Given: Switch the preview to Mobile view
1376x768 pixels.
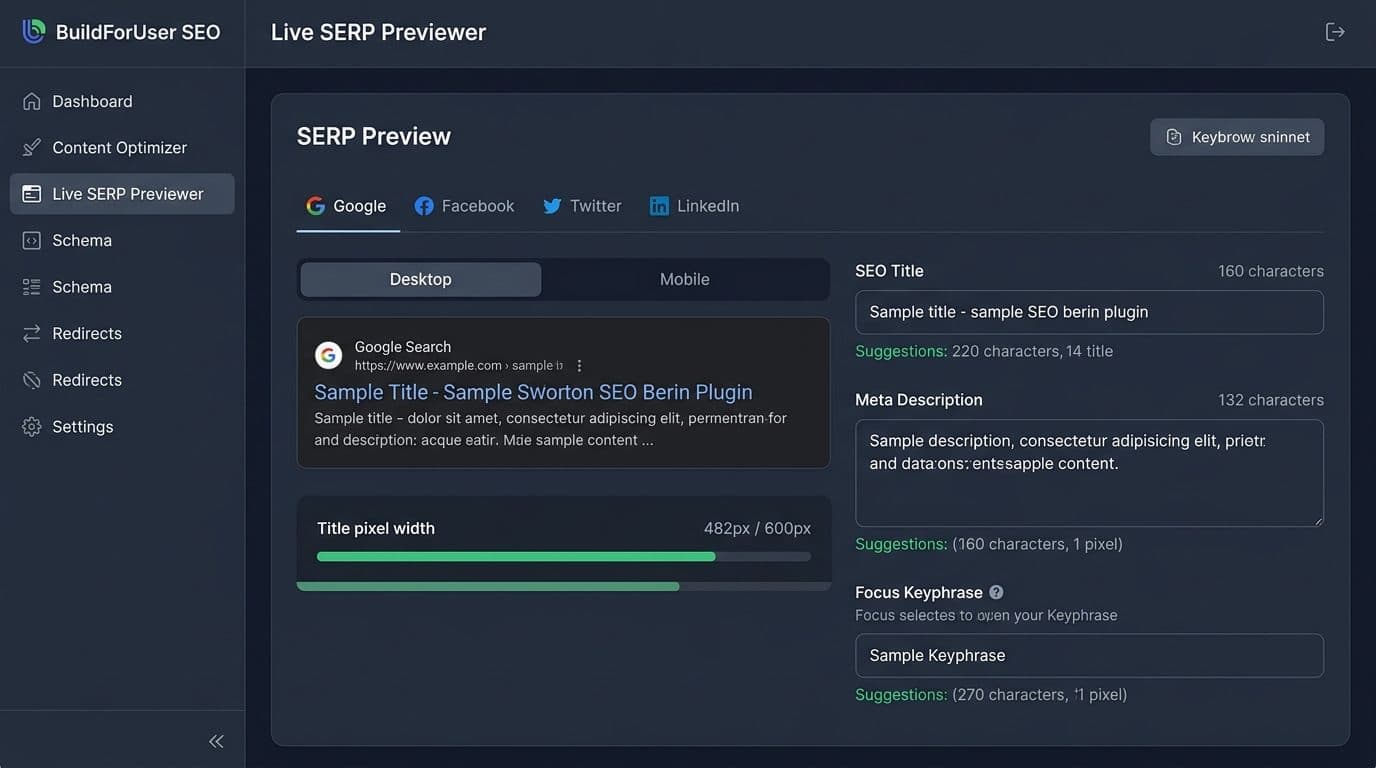Looking at the screenshot, I should pos(685,280).
